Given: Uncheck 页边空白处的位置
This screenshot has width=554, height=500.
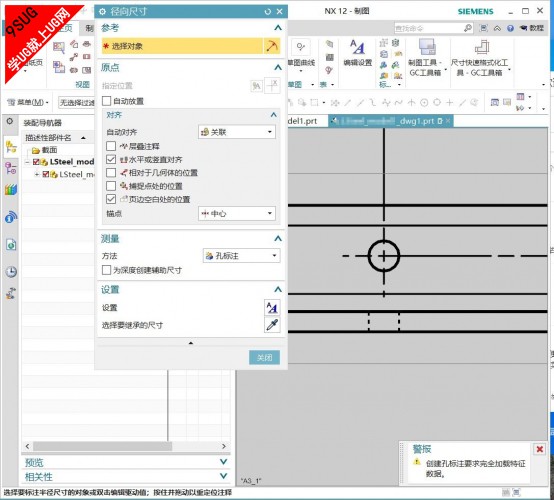Looking at the screenshot, I should tap(111, 199).
